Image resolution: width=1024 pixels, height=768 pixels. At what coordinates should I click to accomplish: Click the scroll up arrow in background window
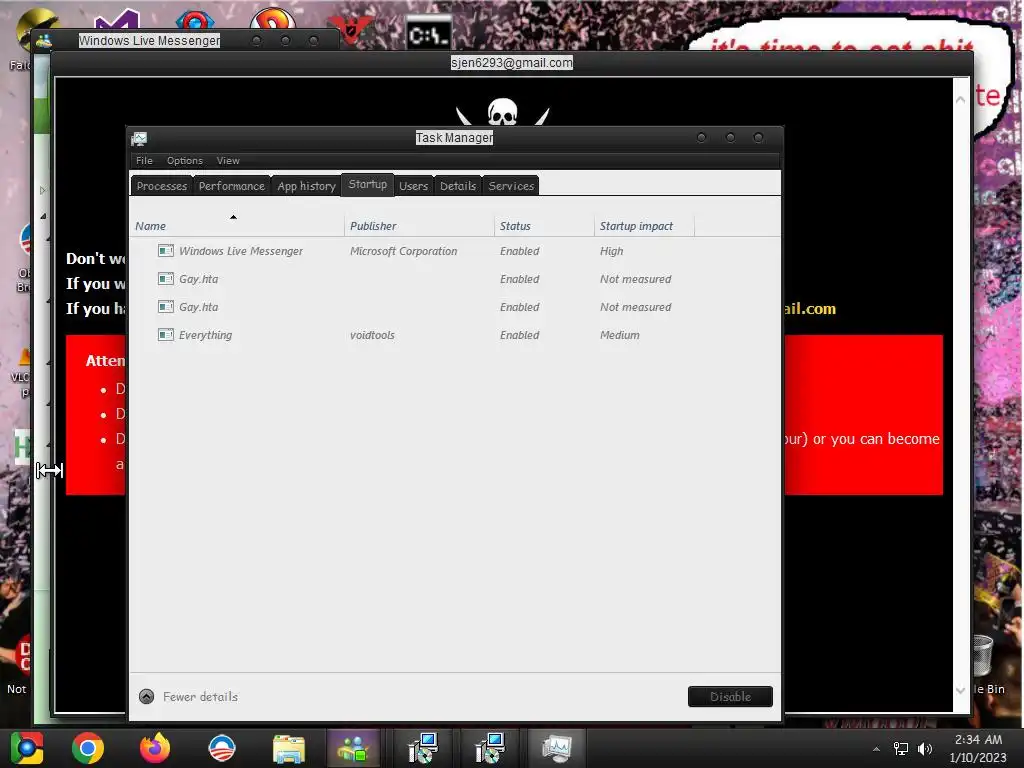[x=960, y=99]
